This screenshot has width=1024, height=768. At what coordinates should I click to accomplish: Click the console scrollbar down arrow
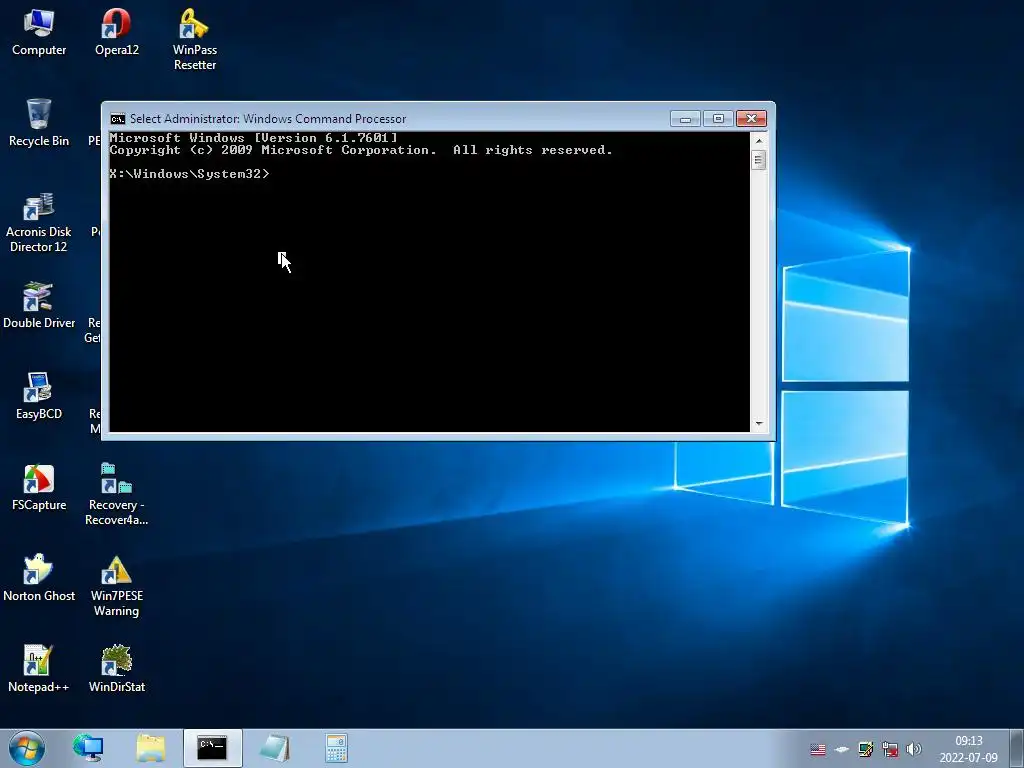758,424
